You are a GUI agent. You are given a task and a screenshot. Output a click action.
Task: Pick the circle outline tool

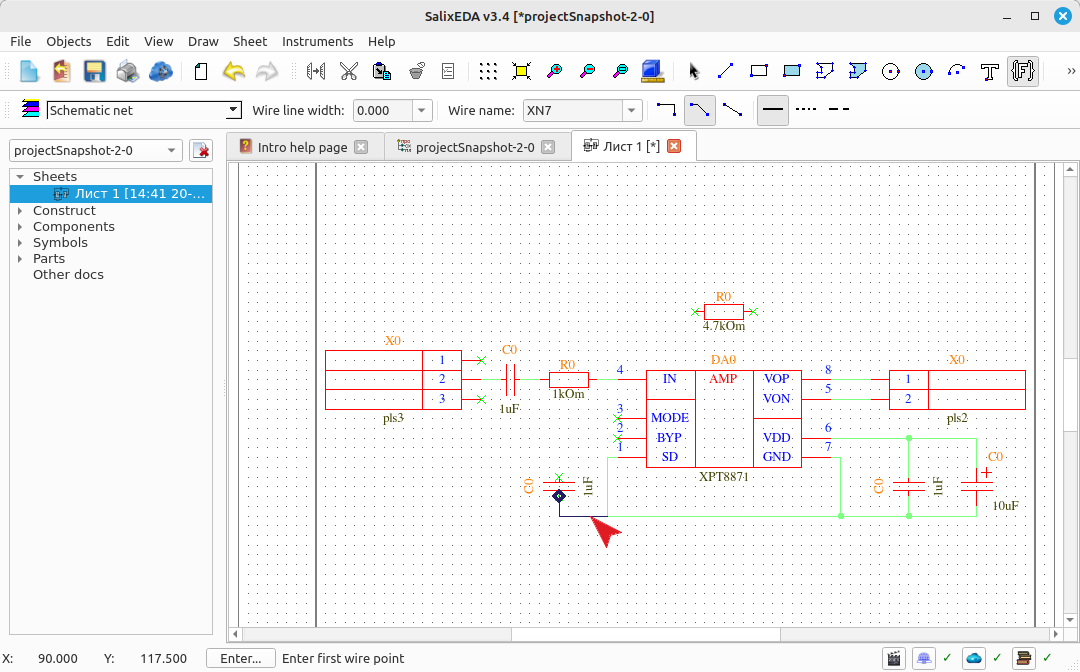click(x=891, y=71)
